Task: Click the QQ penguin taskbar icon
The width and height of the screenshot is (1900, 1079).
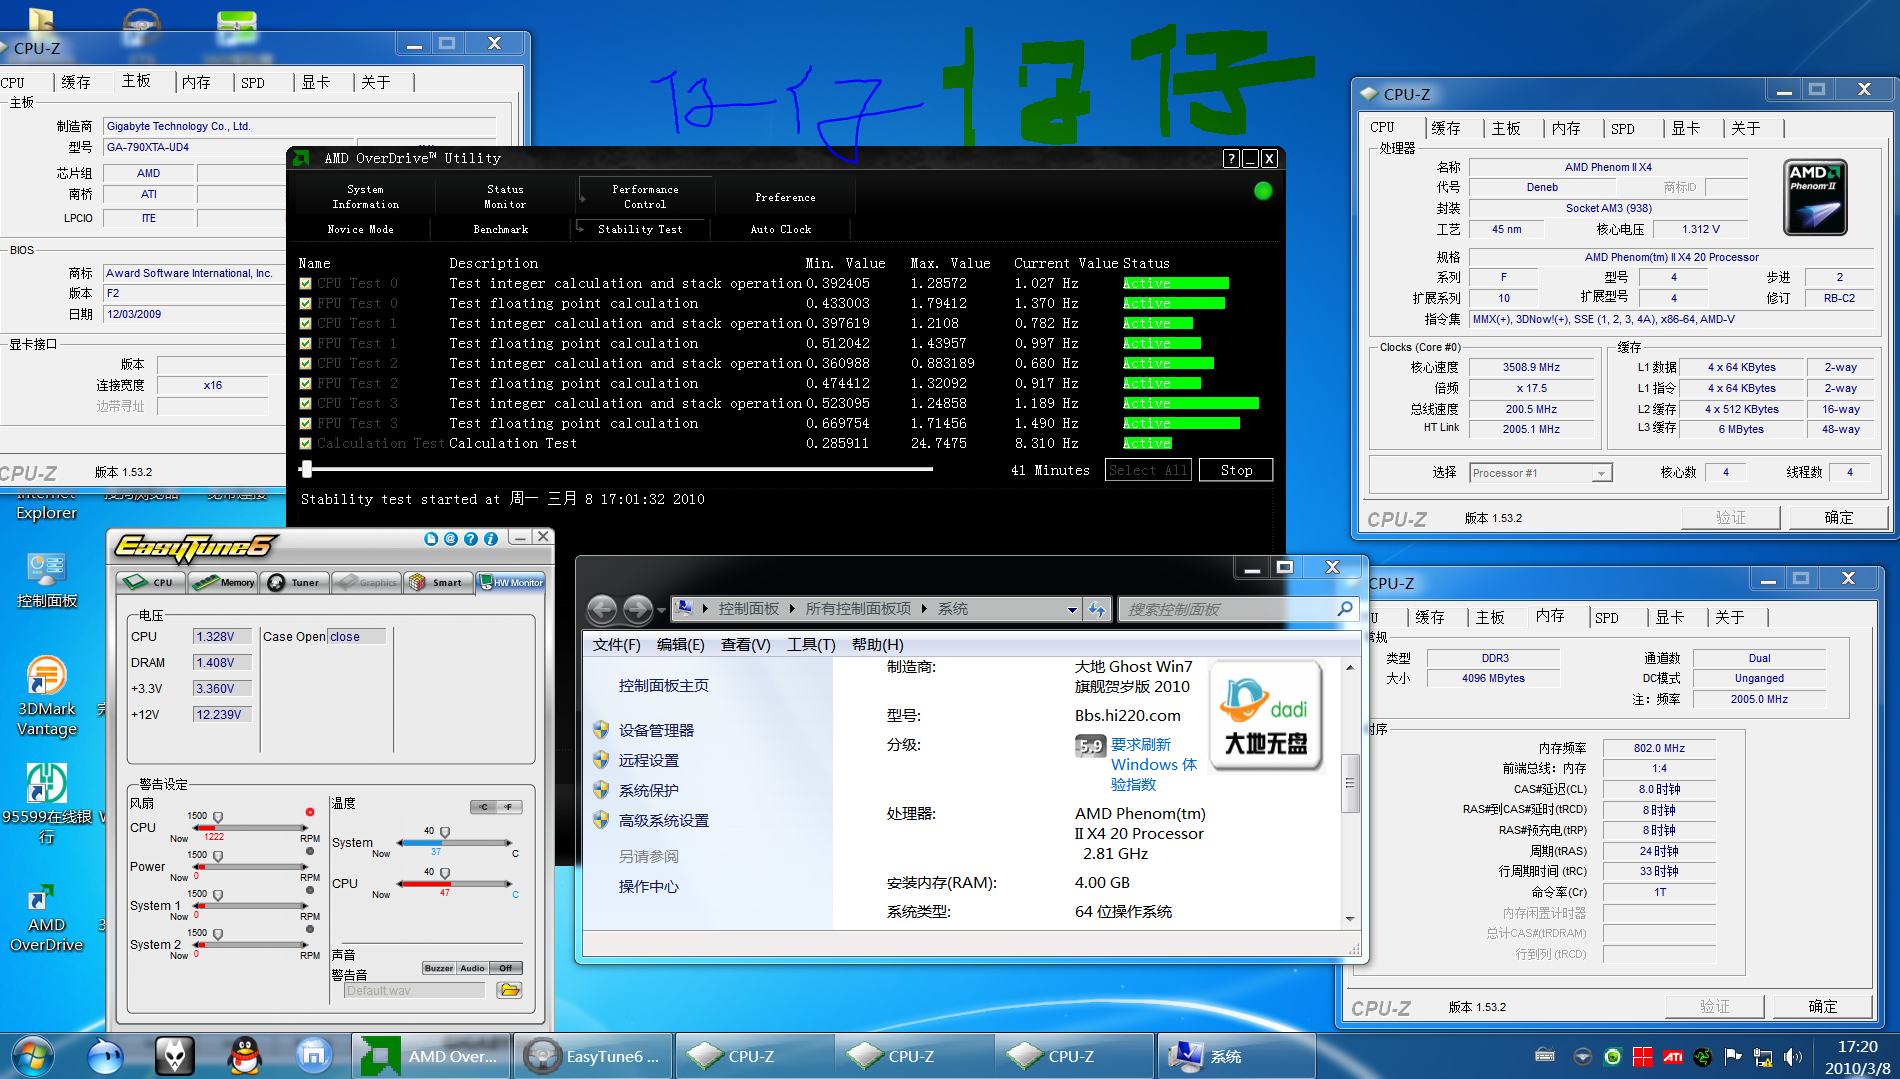Action: coord(244,1056)
